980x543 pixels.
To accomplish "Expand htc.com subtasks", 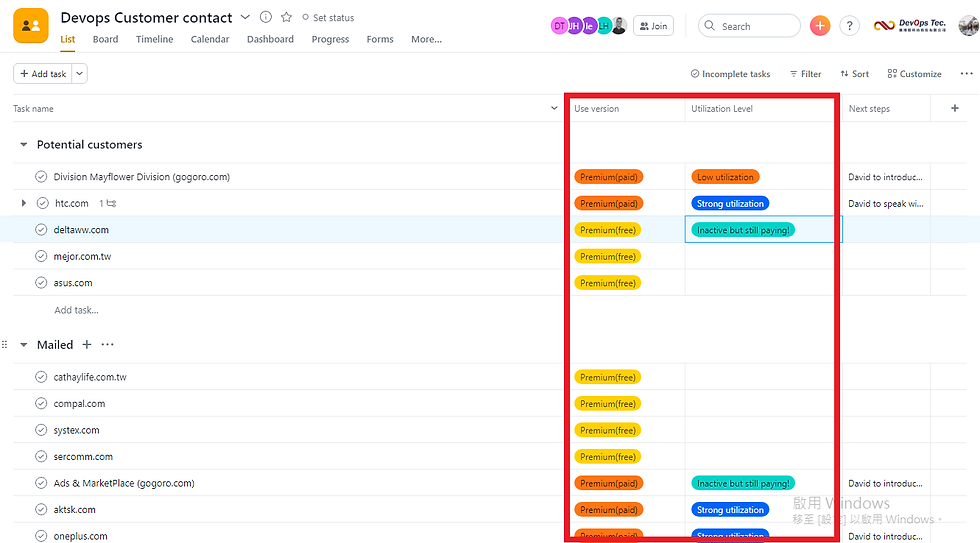I will 24,203.
